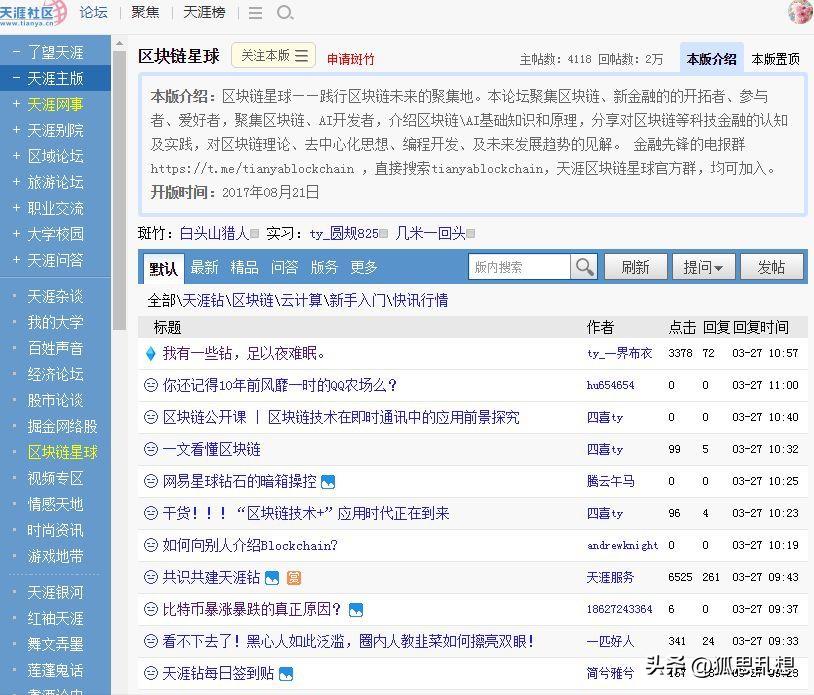Click the image icon after 比特币暴涨暴跌的真正原因

[x=356, y=610]
